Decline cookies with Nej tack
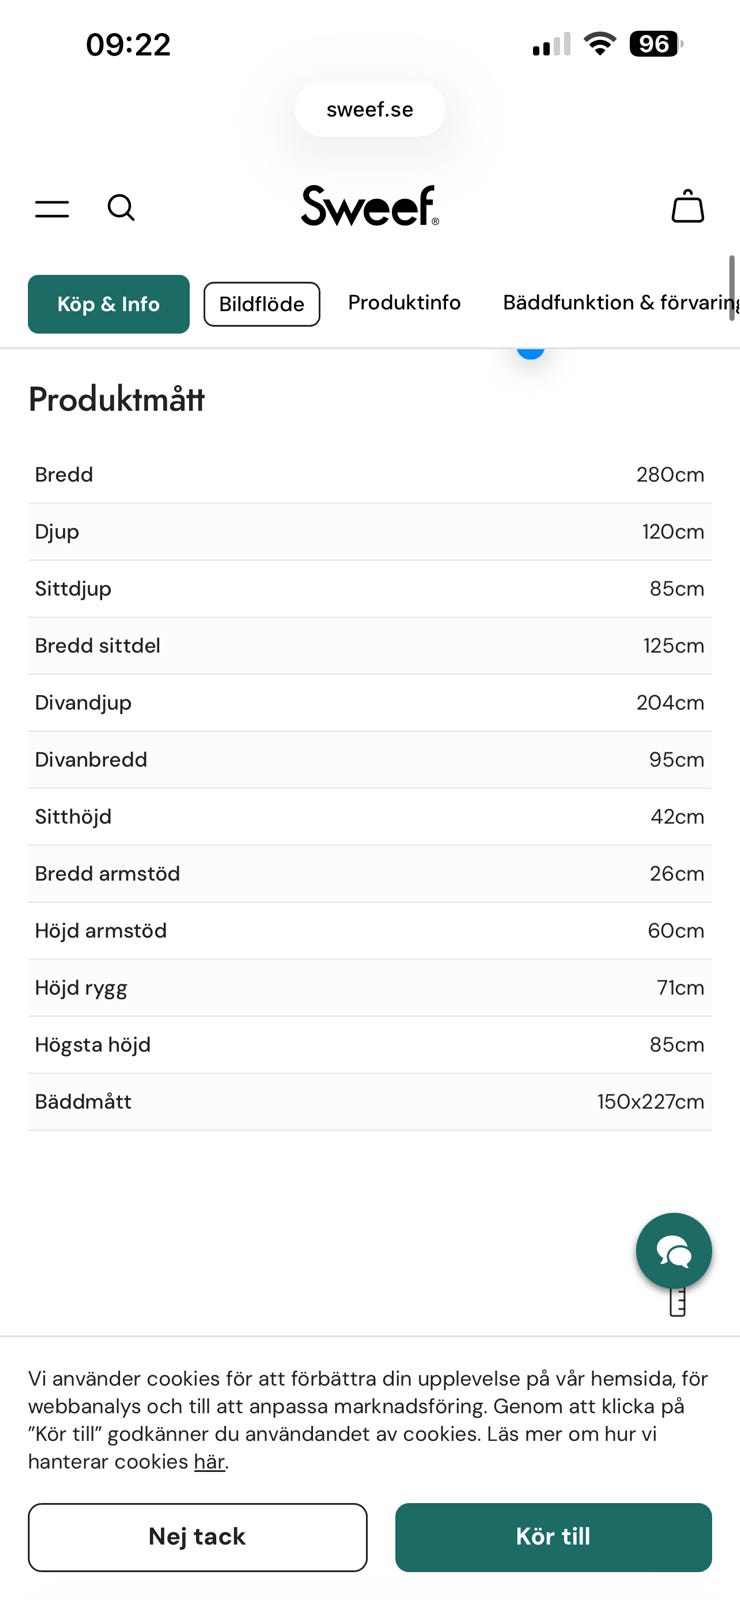 (x=197, y=1537)
